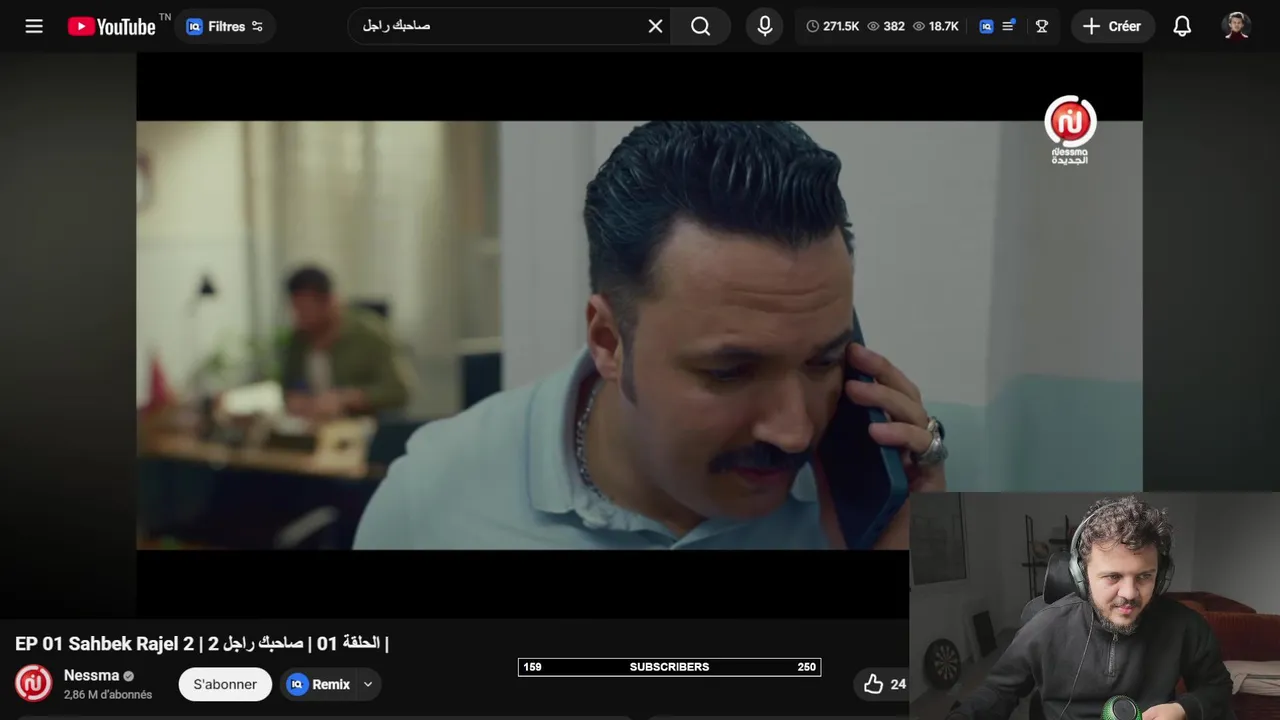Viewport: 1280px width, 720px height.
Task: Click the 18.7K views stat
Action: [x=936, y=26]
